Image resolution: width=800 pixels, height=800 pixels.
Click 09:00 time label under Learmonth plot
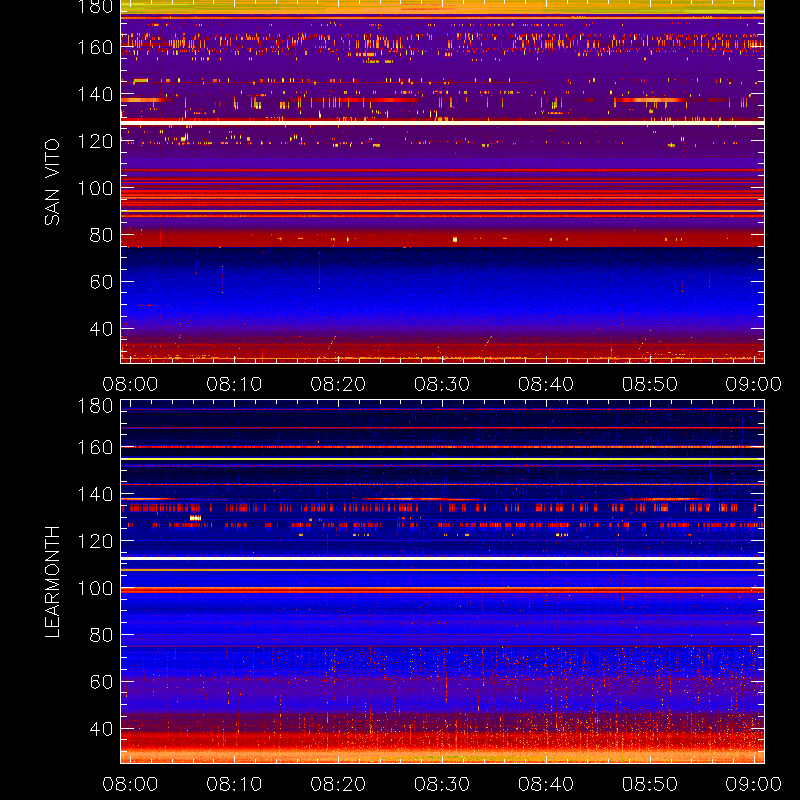tap(754, 784)
